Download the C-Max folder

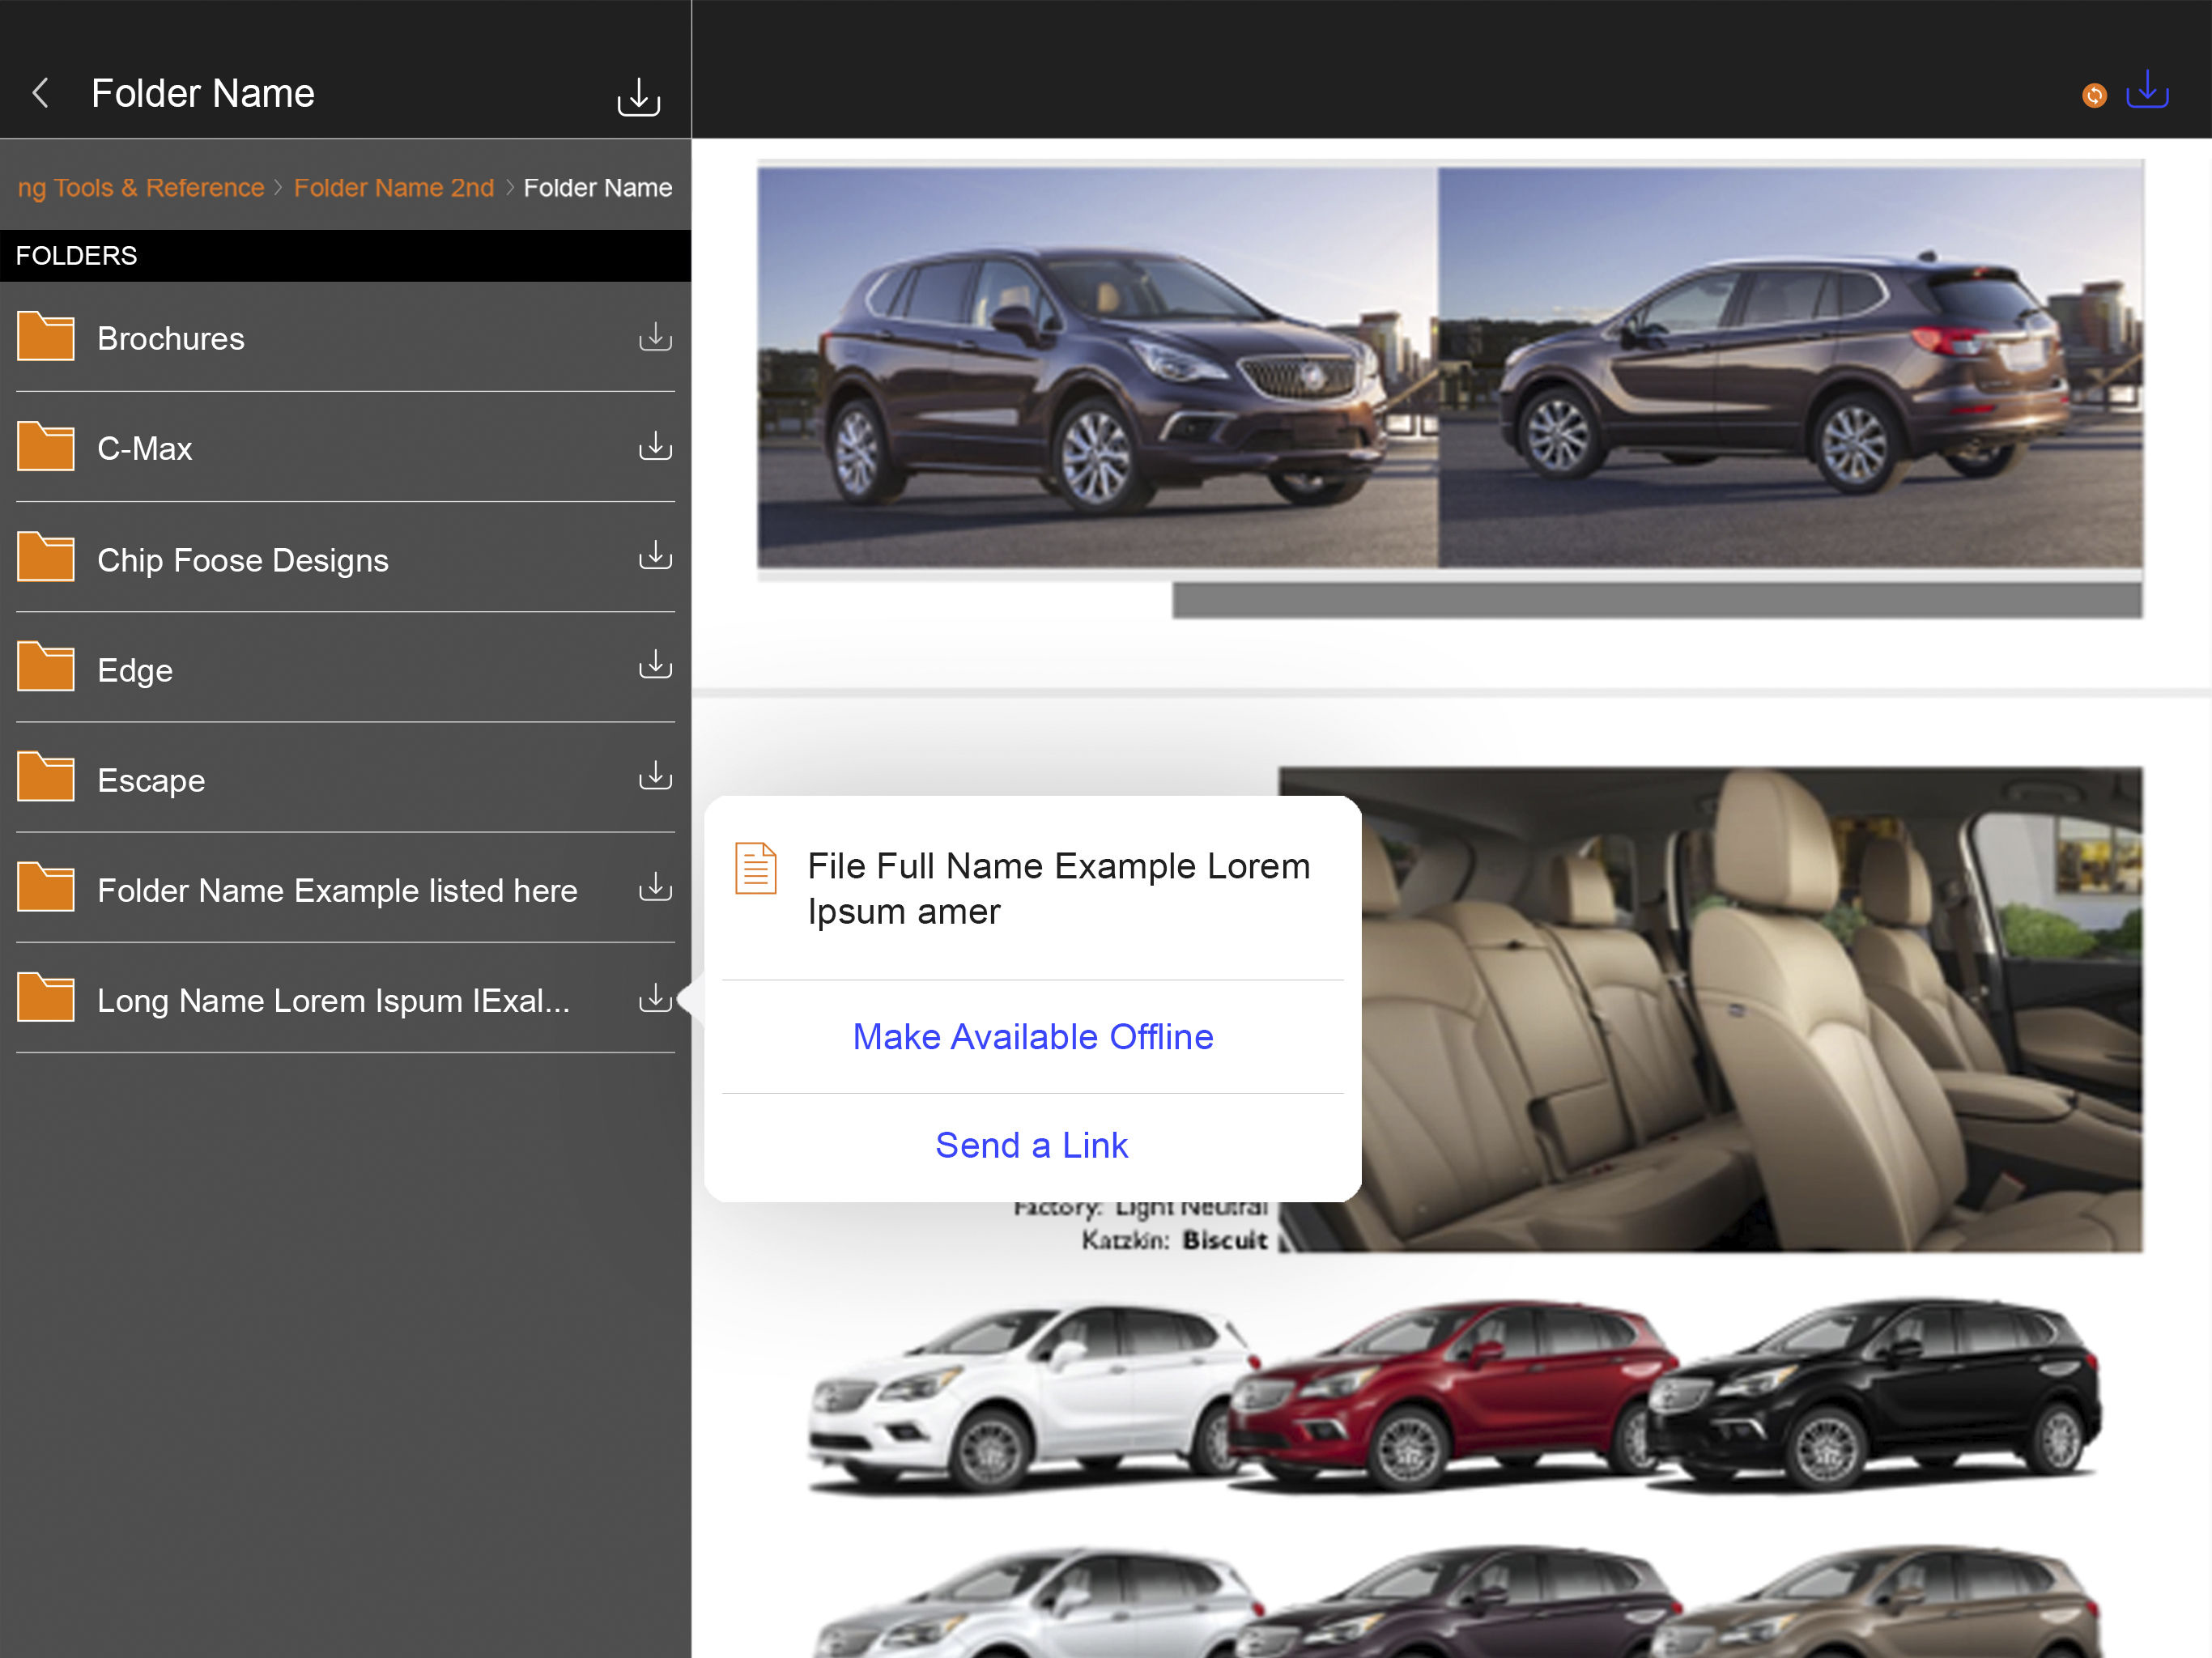coord(655,446)
